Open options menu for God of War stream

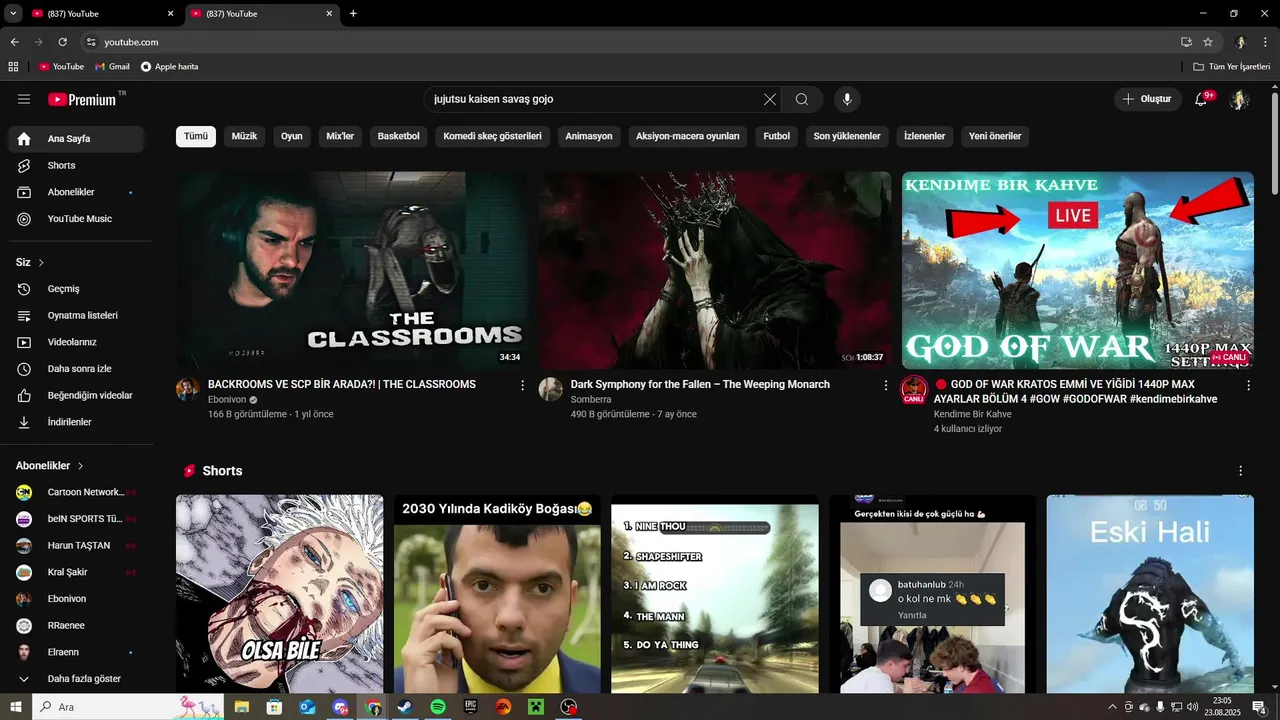[x=1248, y=385]
